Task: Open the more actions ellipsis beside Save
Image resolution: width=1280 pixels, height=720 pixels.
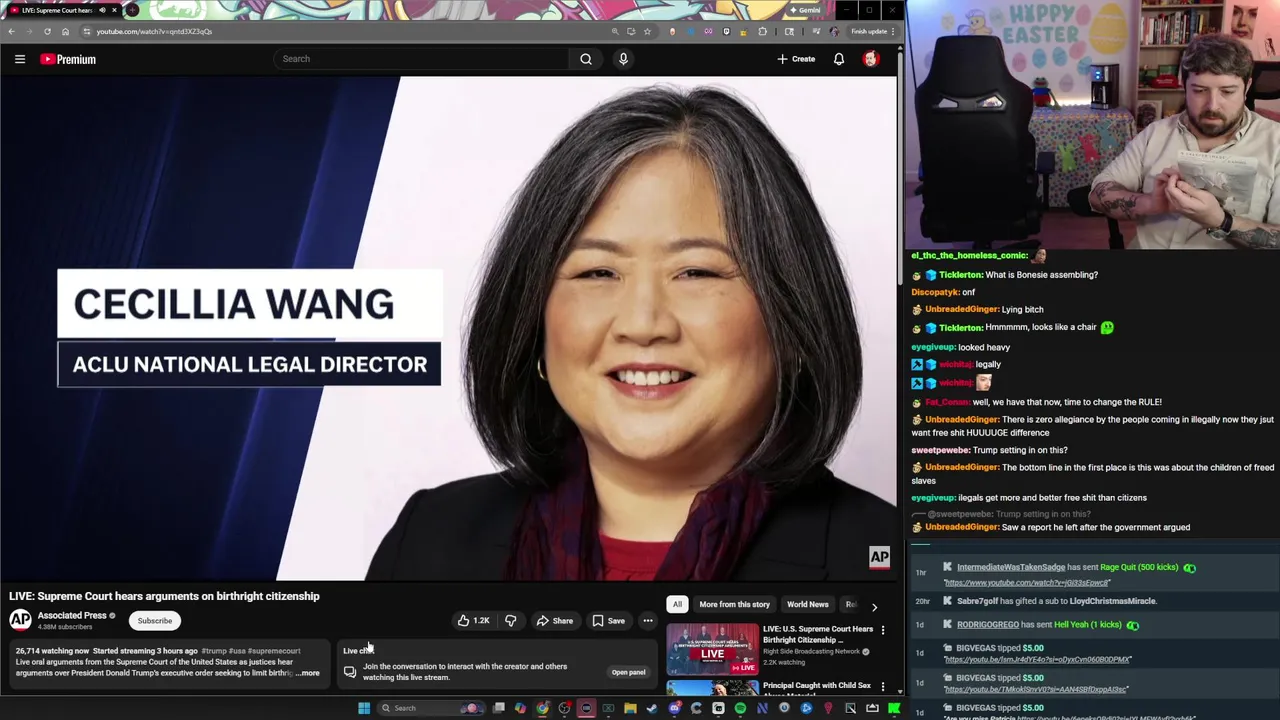Action: [x=648, y=621]
